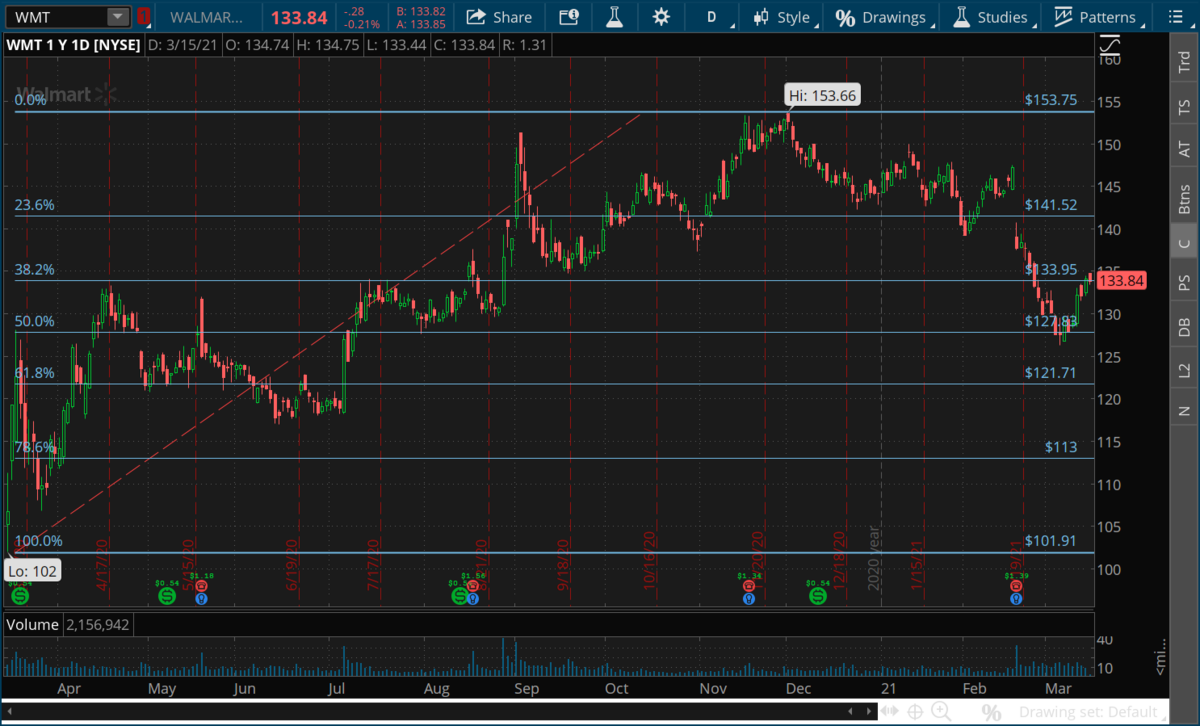
Task: Click the magnifier zoom-in icon at chart bottom
Action: tap(941, 712)
